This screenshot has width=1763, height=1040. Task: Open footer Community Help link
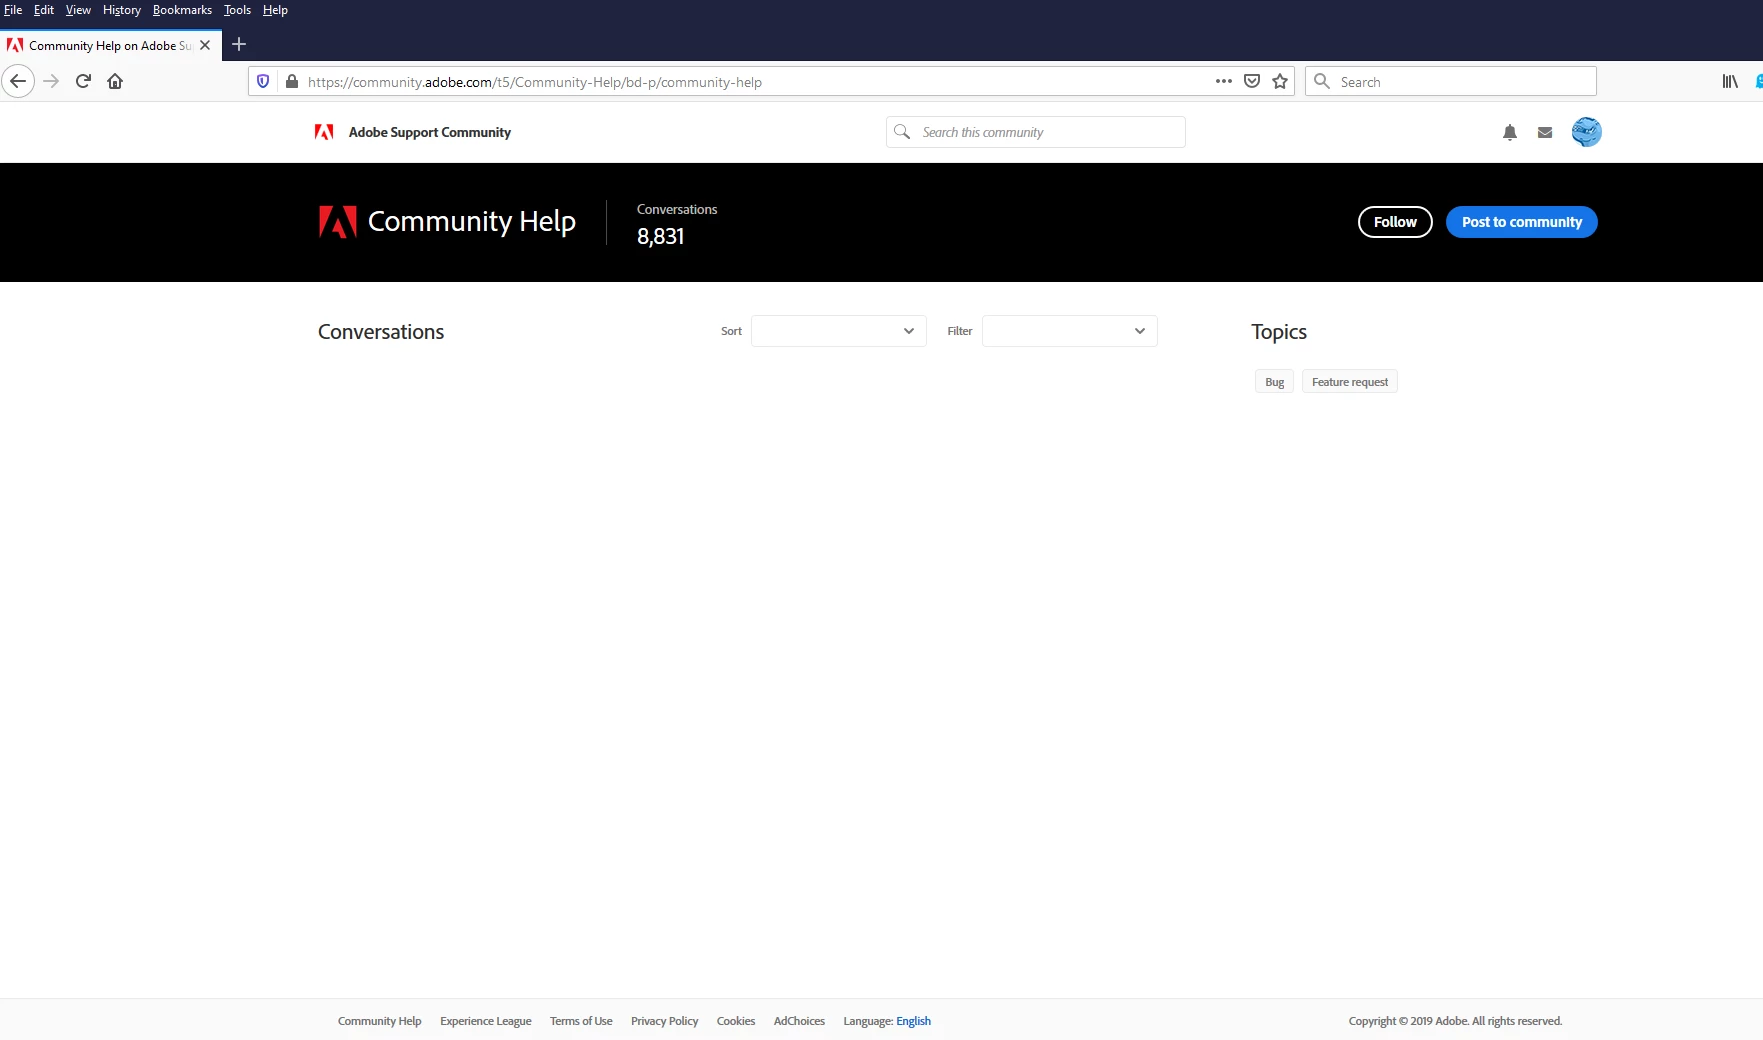click(x=379, y=1021)
